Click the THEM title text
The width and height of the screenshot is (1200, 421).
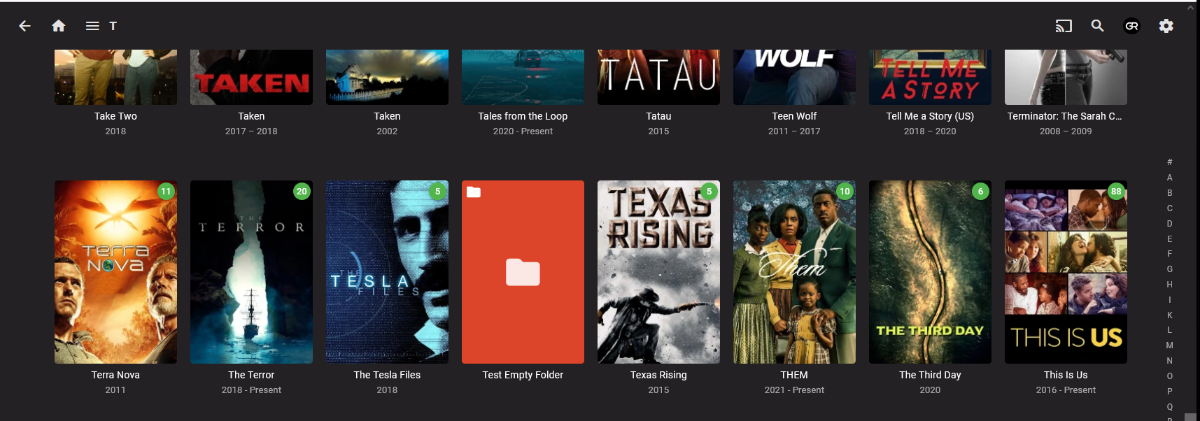point(794,375)
